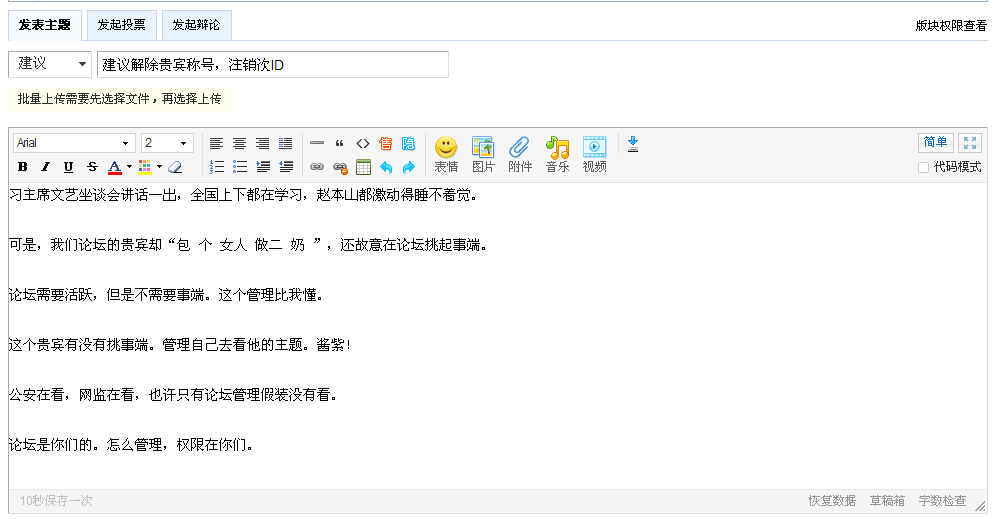Insert a numbered list
The height and width of the screenshot is (519, 996).
pyautogui.click(x=217, y=167)
